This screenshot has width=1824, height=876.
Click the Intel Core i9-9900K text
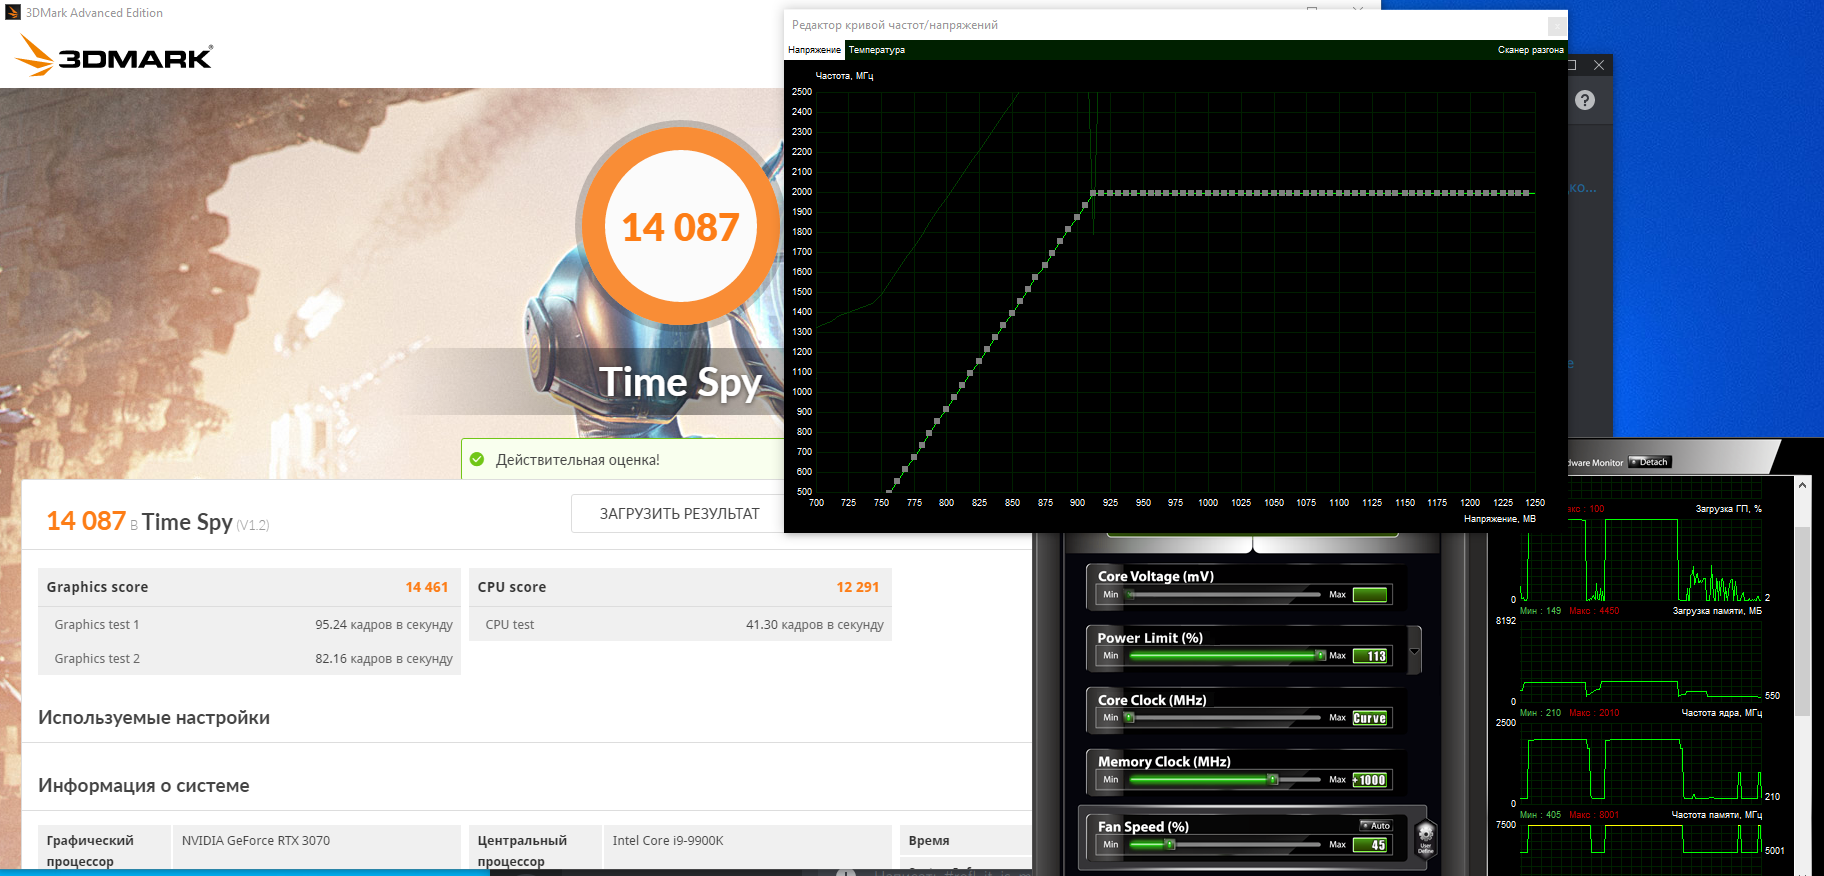coord(668,840)
